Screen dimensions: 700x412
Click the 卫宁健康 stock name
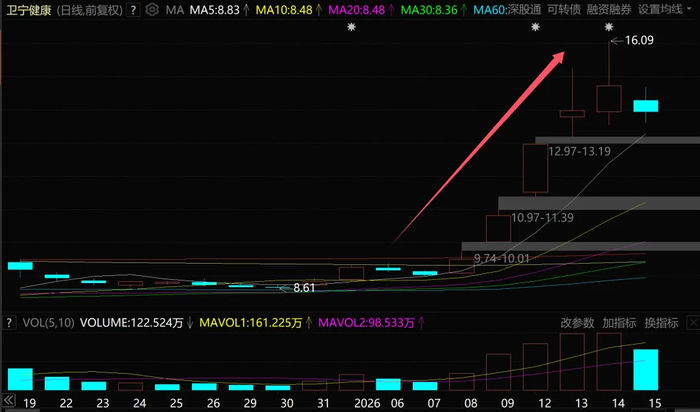29,10
